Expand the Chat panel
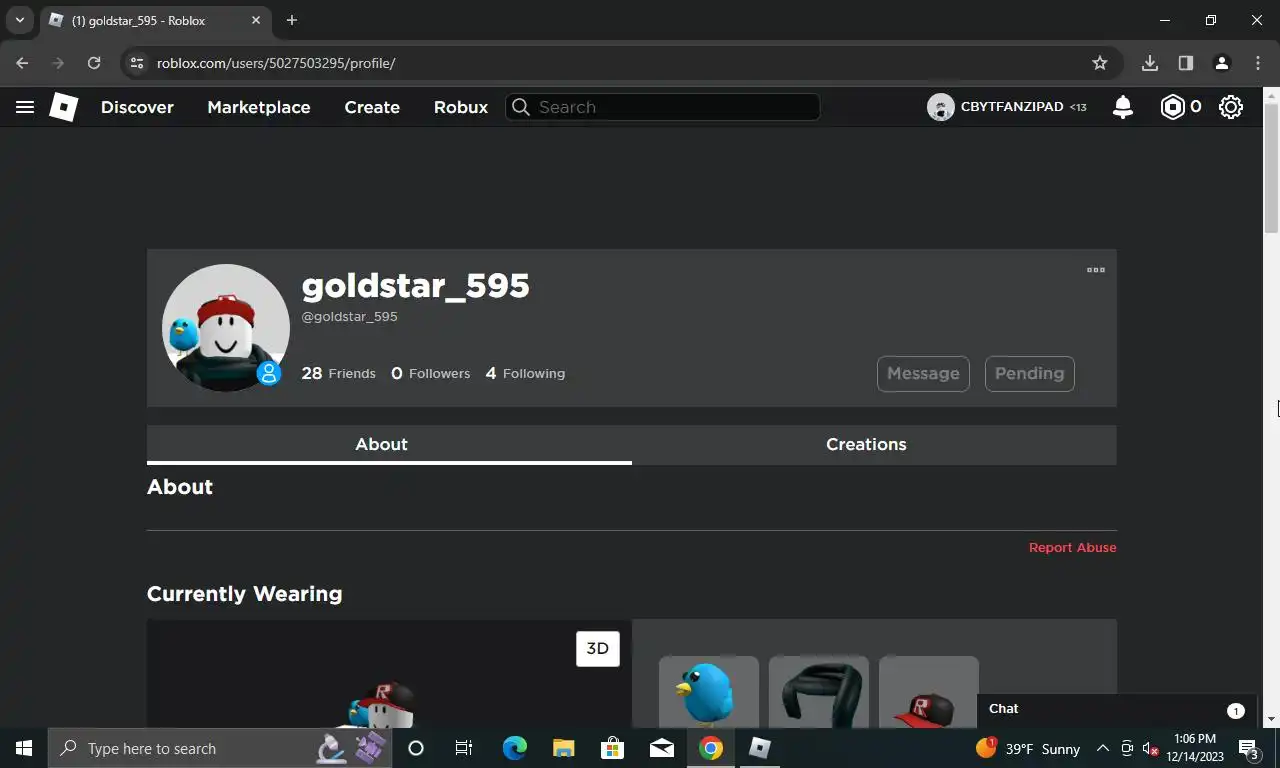1280x768 pixels. point(1118,709)
